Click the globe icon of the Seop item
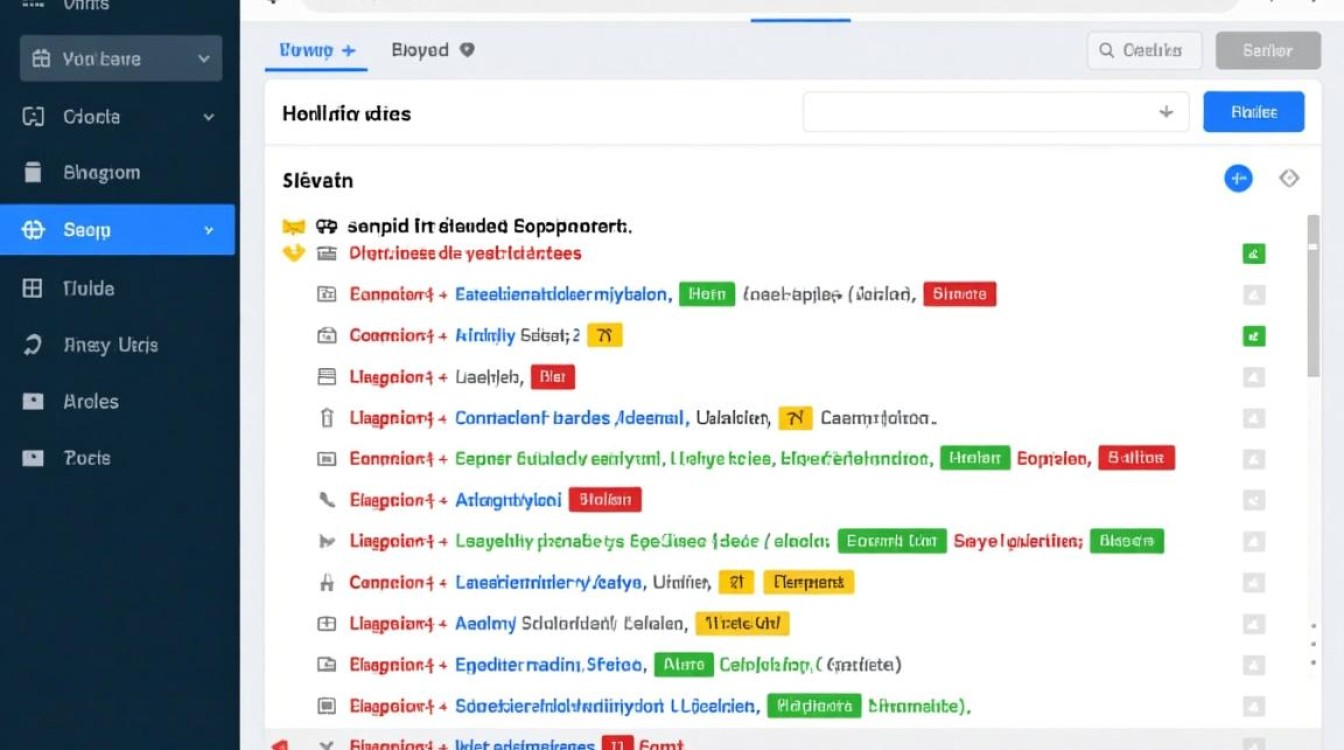1344x750 pixels. [33, 230]
